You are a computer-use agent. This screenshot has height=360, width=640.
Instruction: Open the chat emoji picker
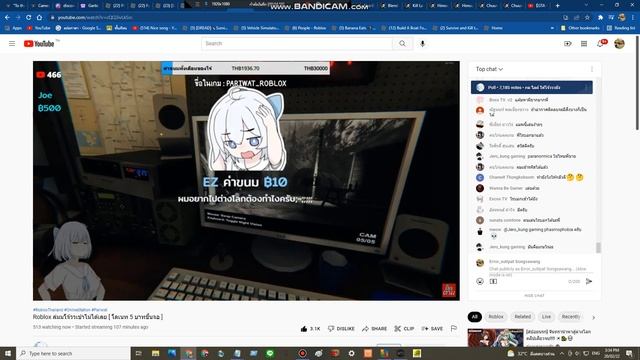pyautogui.click(x=480, y=281)
